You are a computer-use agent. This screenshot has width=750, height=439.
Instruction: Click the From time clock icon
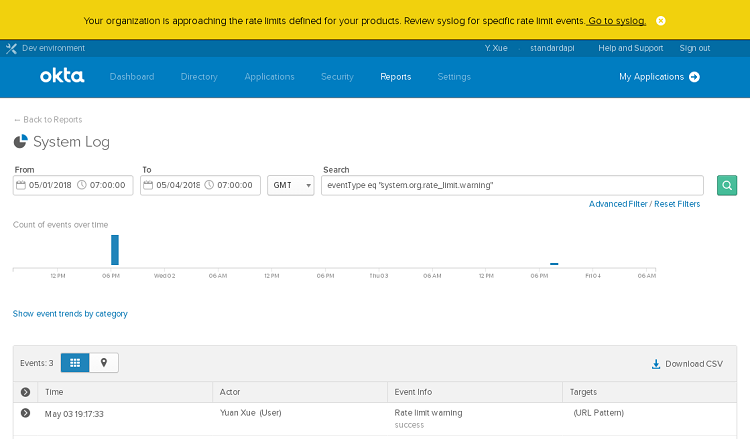(x=82, y=185)
